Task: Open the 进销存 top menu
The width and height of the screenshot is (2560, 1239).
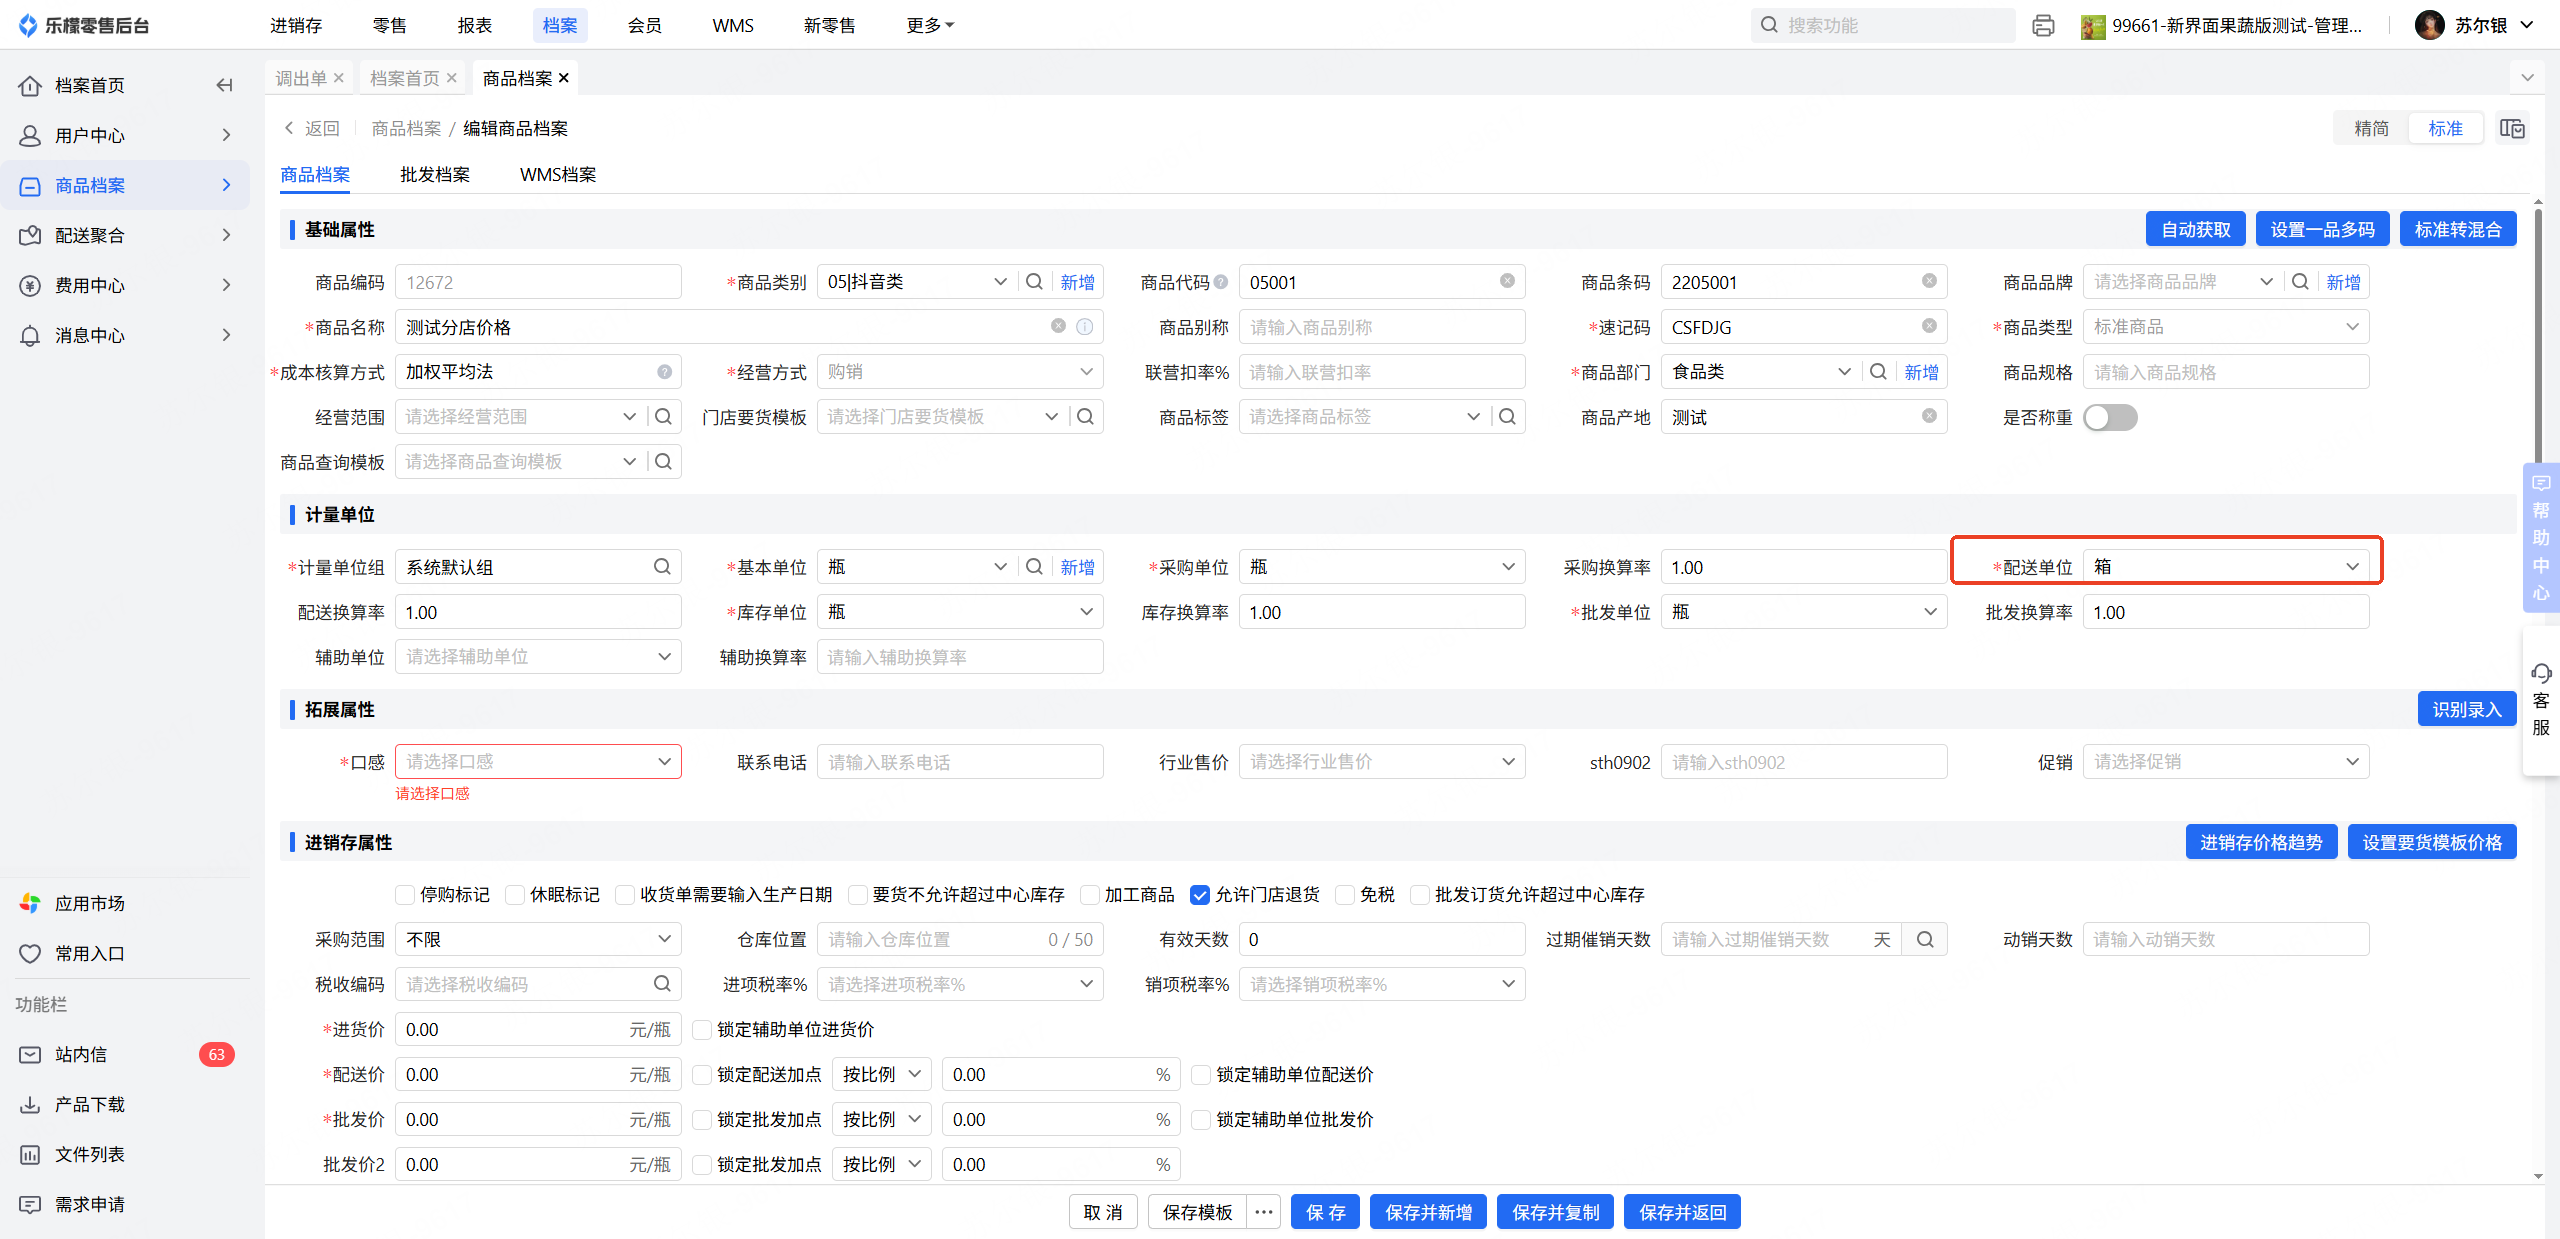Action: pyautogui.click(x=296, y=26)
